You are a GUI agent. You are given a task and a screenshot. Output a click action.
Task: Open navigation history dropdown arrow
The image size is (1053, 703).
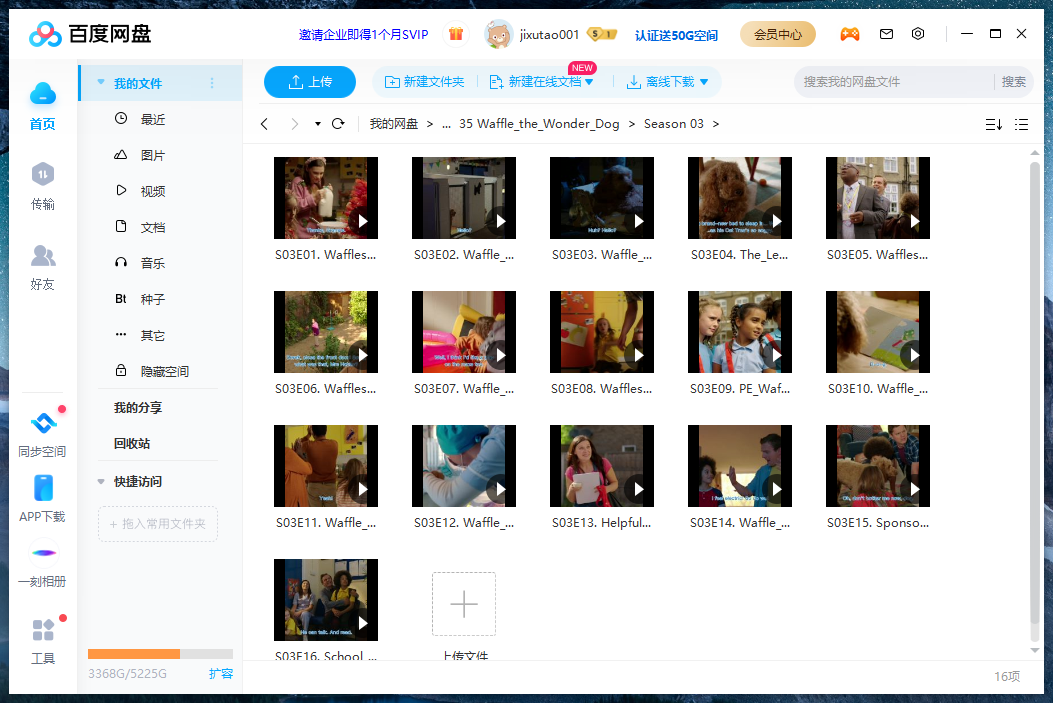tap(318, 124)
